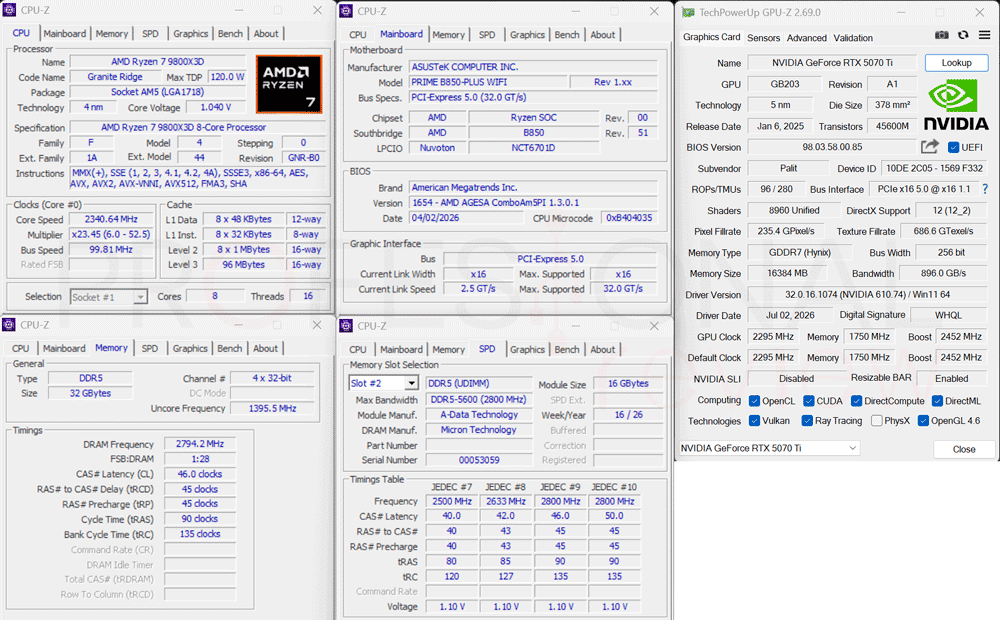Toggle the Ray Tracing checkbox
Image resolution: width=1000 pixels, height=620 pixels.
807,420
